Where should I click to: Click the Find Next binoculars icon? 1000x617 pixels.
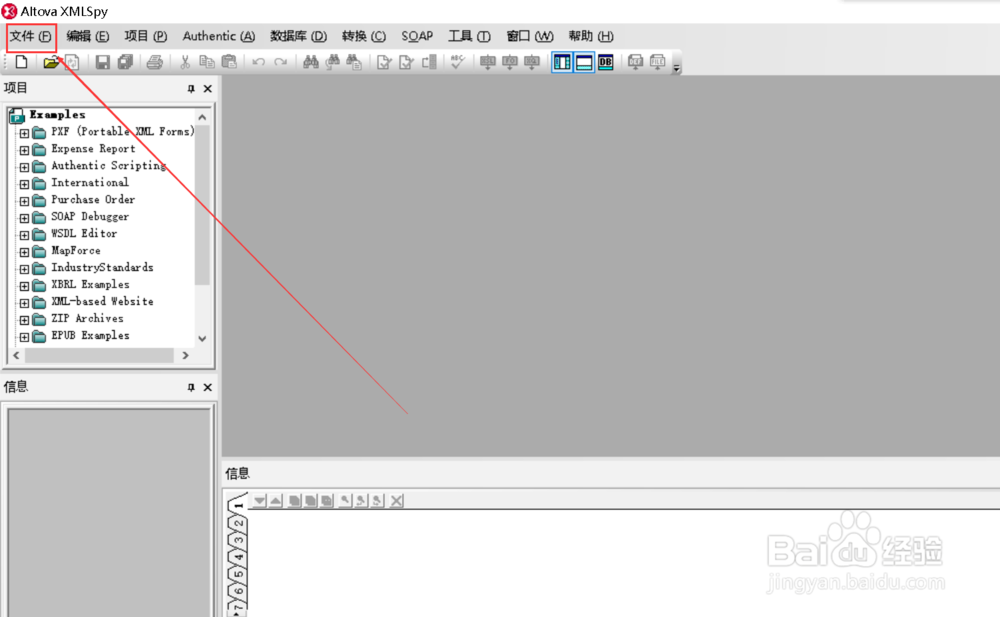[332, 62]
